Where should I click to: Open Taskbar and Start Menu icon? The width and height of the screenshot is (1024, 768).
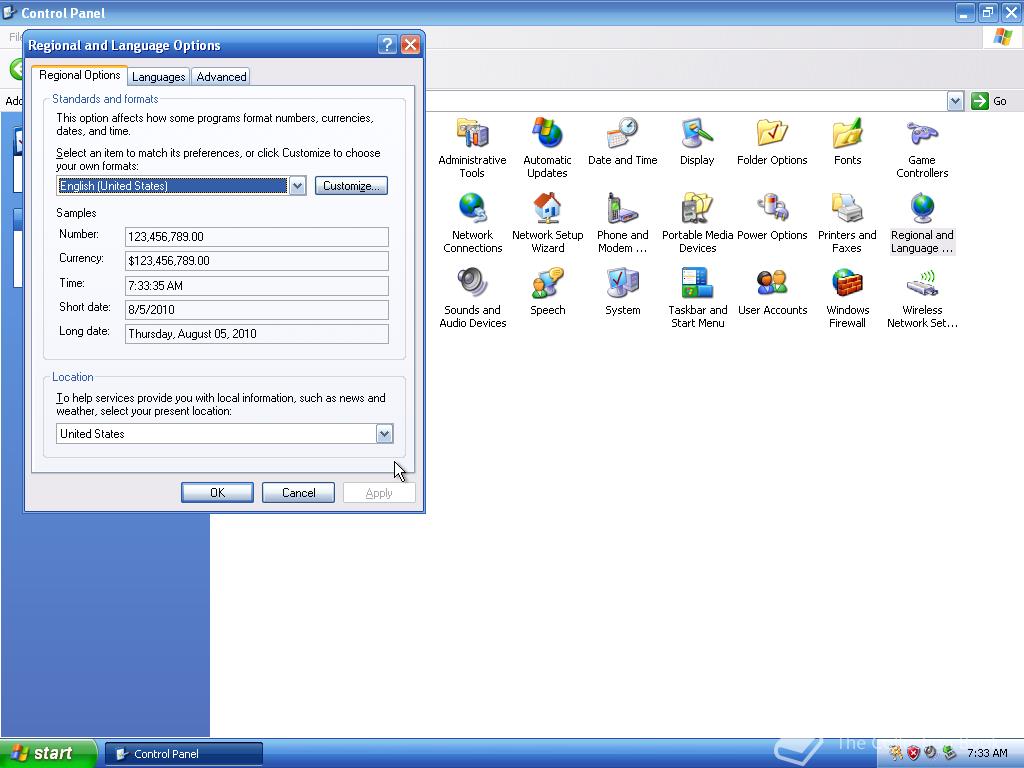[x=697, y=283]
